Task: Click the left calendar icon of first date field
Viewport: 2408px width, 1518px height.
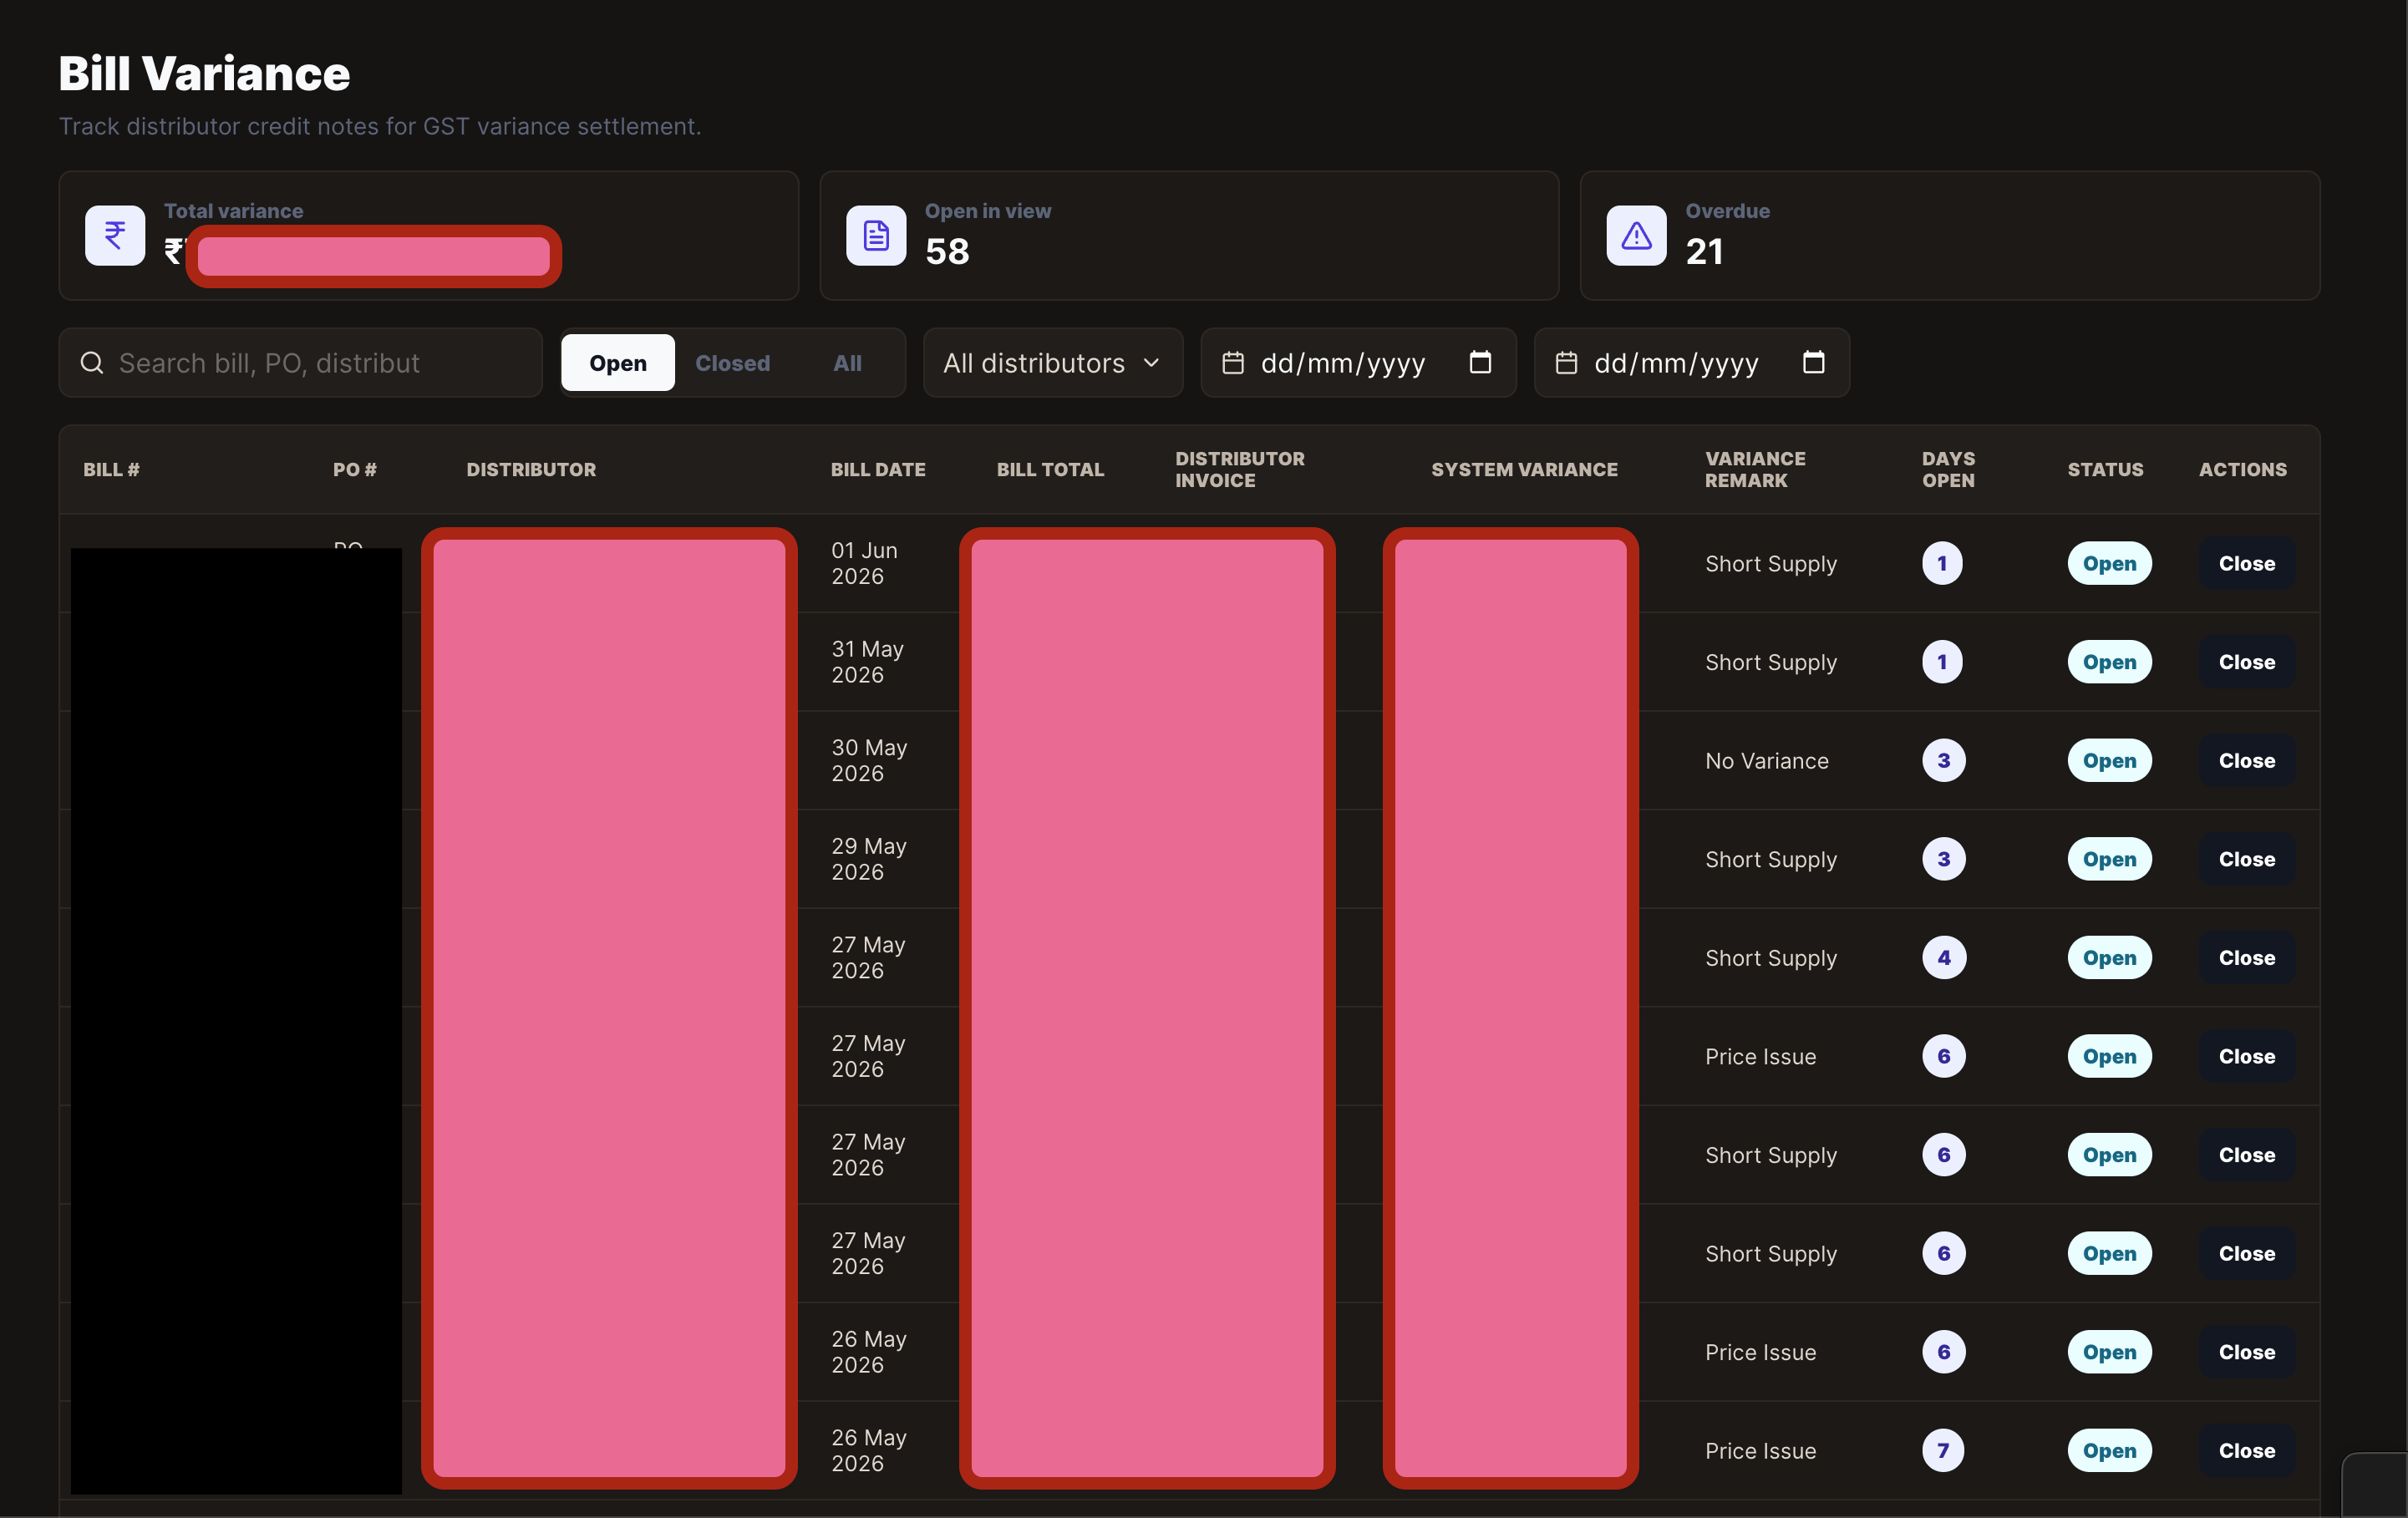Action: tap(1233, 363)
